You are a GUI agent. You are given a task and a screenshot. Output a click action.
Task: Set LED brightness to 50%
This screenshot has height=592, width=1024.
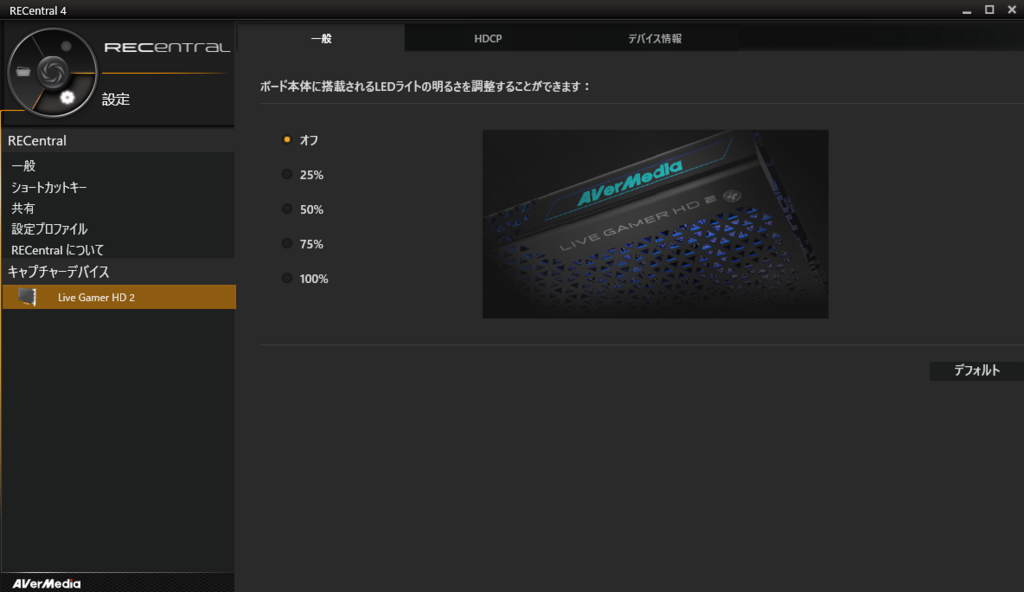point(287,209)
